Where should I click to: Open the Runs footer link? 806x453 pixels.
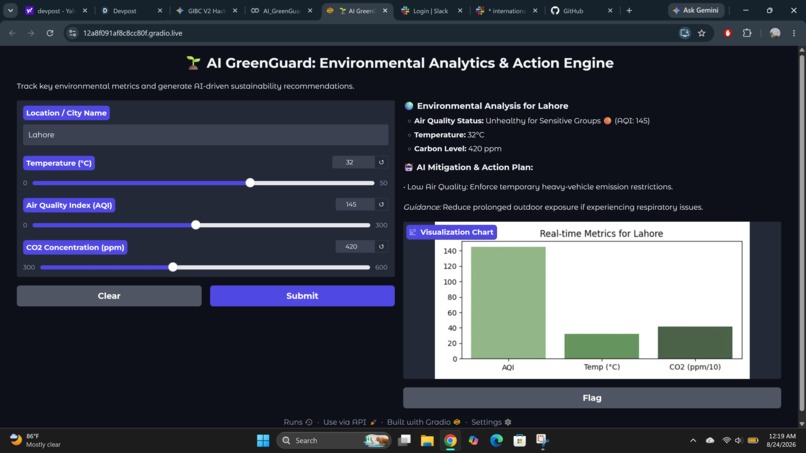pyautogui.click(x=298, y=422)
